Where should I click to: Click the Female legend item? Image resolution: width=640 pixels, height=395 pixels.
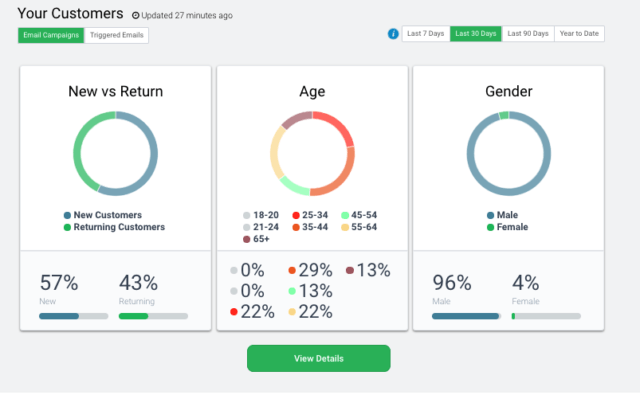[x=507, y=227]
